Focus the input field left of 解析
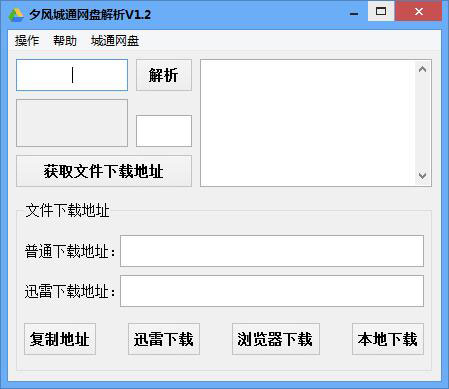 [72, 75]
